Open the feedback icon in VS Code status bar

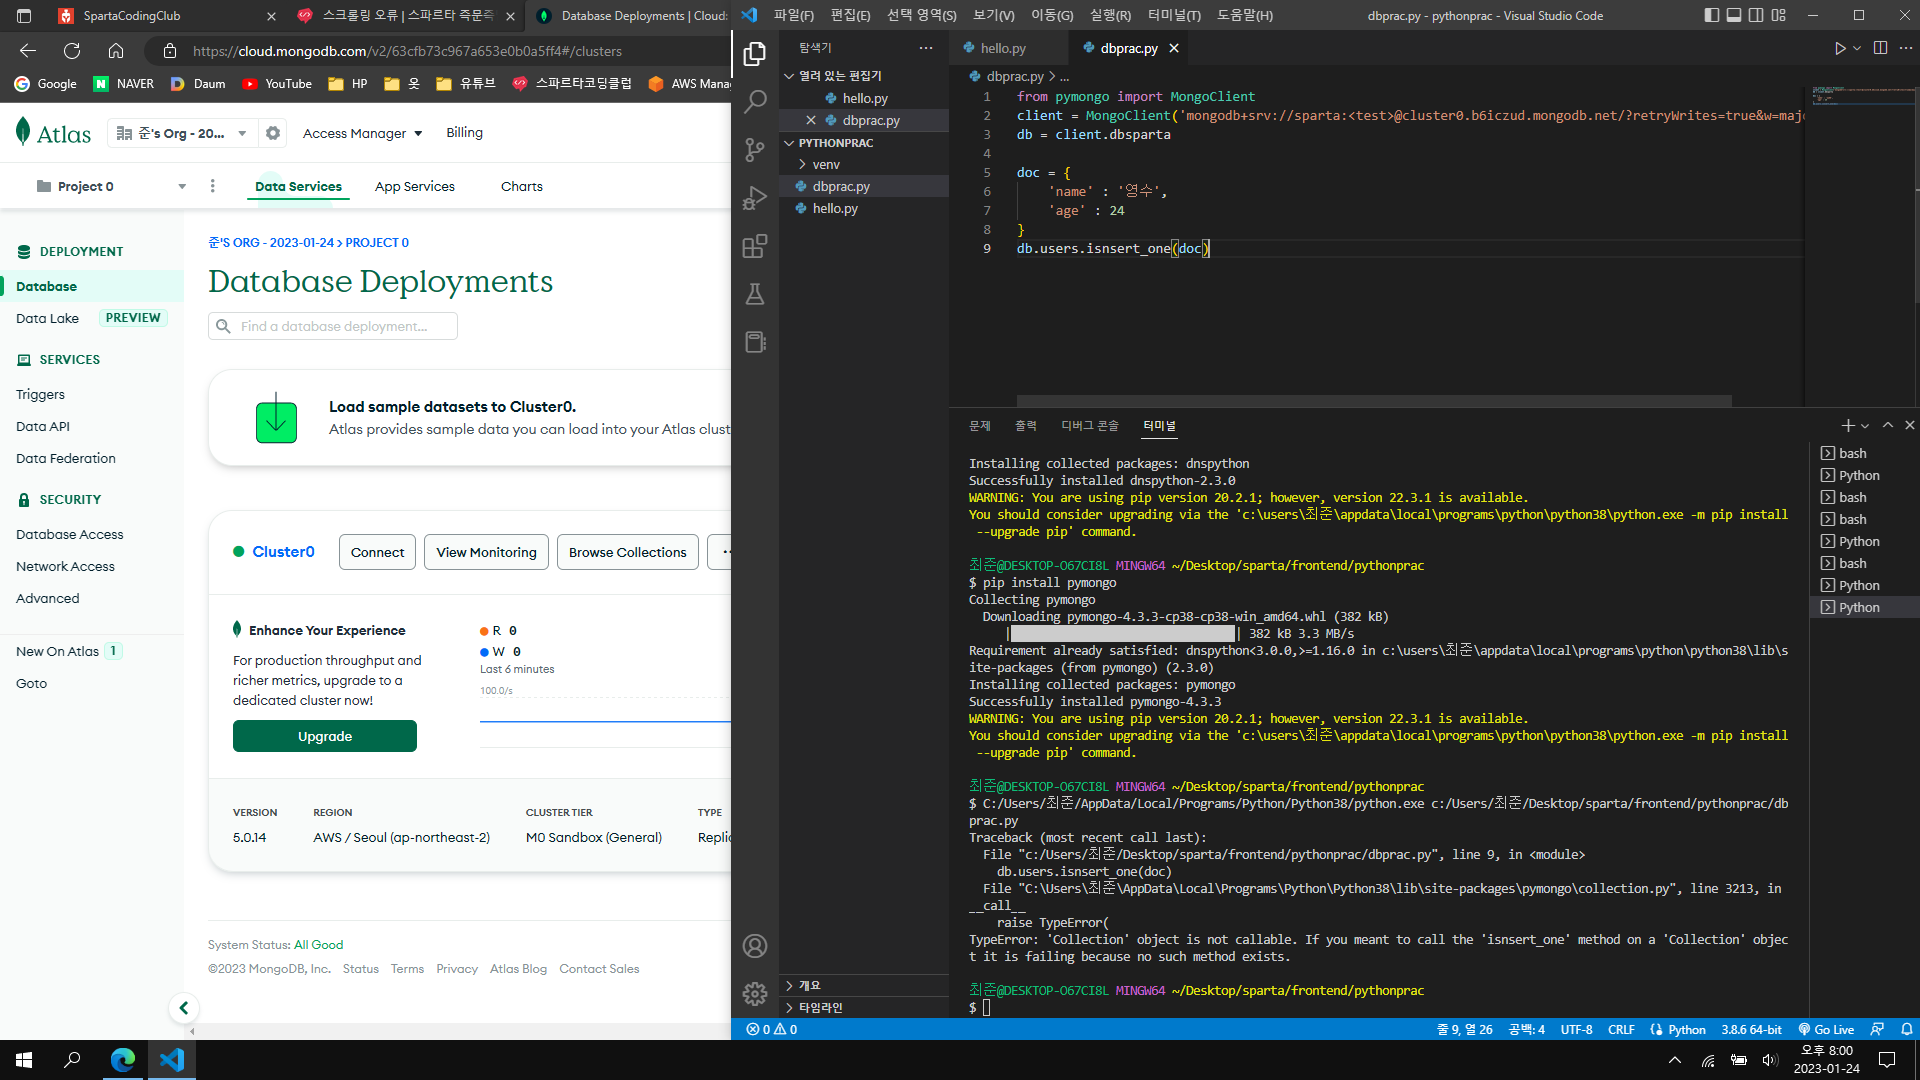(x=1877, y=1029)
